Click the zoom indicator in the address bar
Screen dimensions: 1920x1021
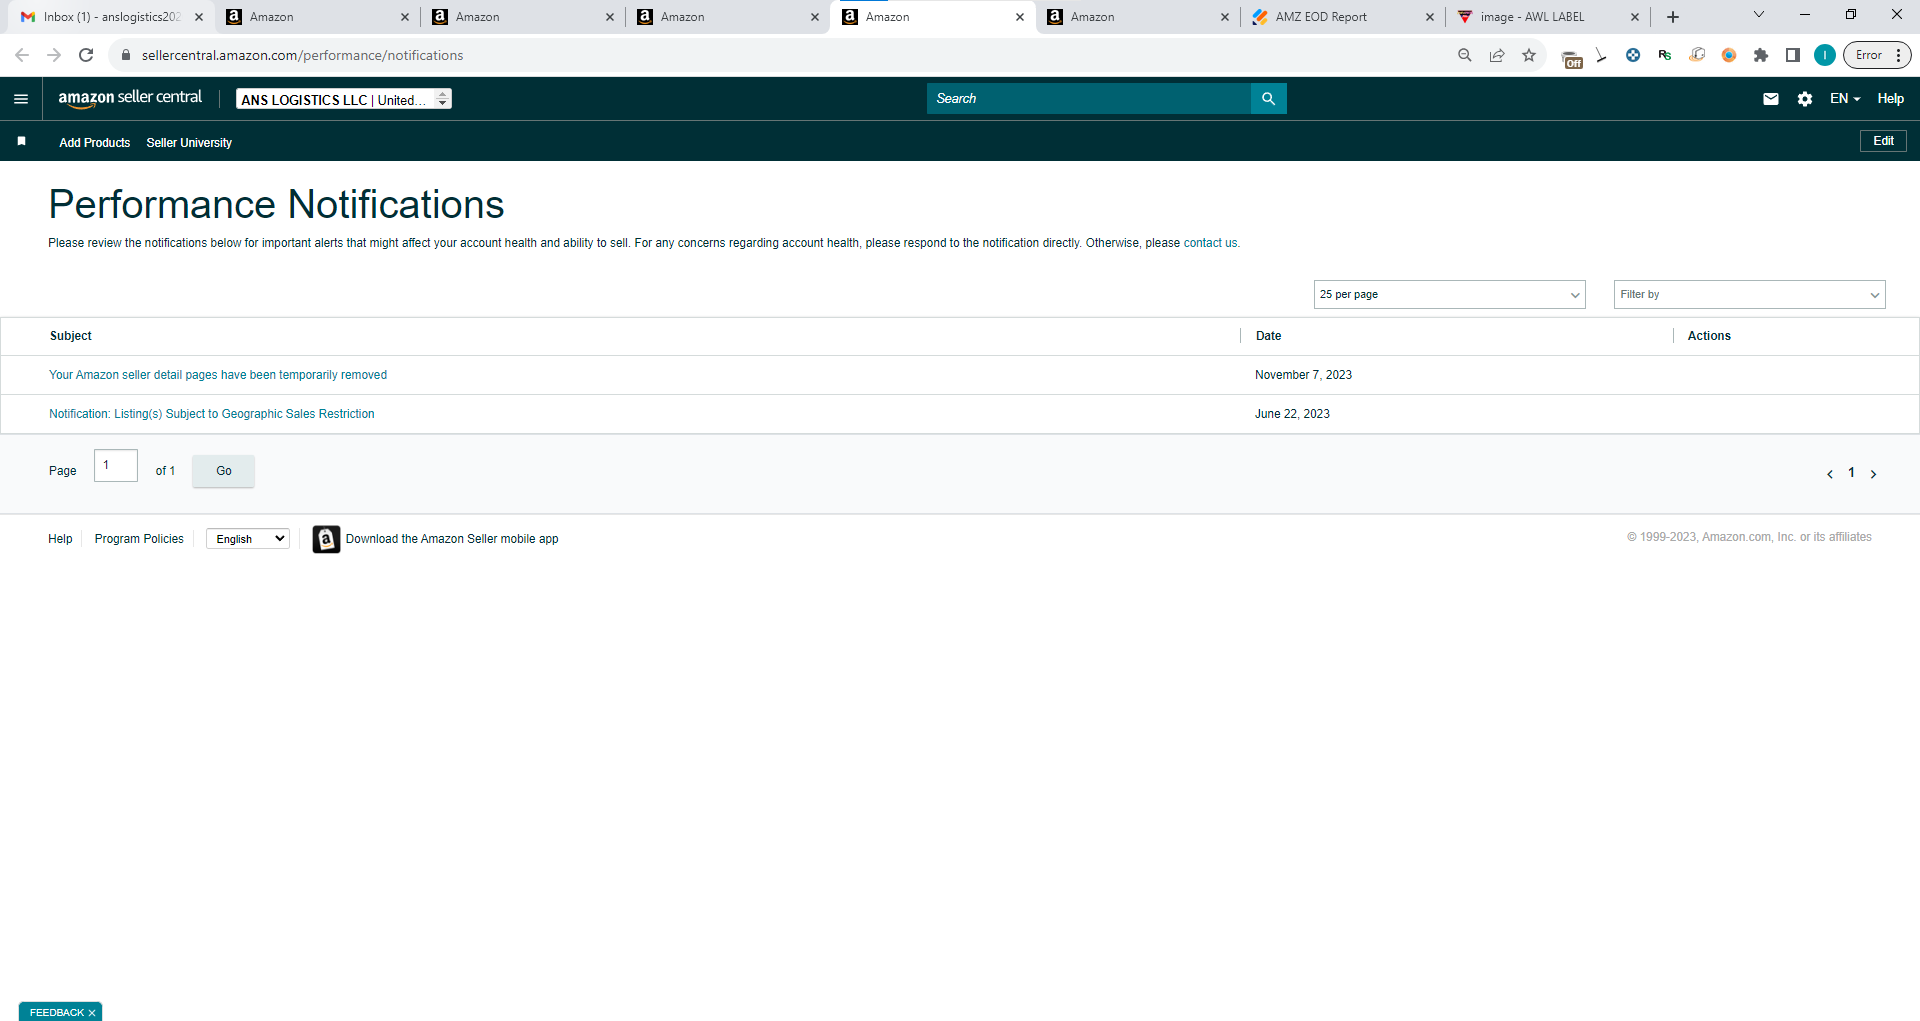coord(1465,55)
